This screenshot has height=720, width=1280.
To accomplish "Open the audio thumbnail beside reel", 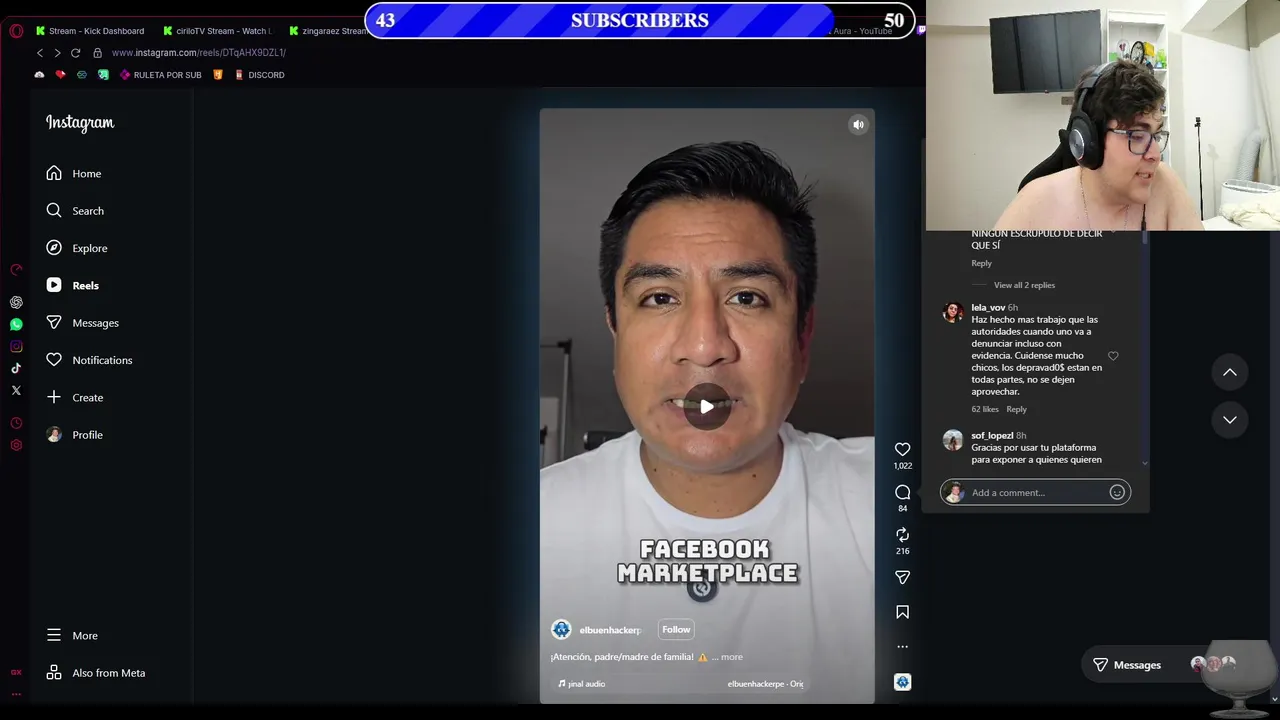I will click(902, 682).
